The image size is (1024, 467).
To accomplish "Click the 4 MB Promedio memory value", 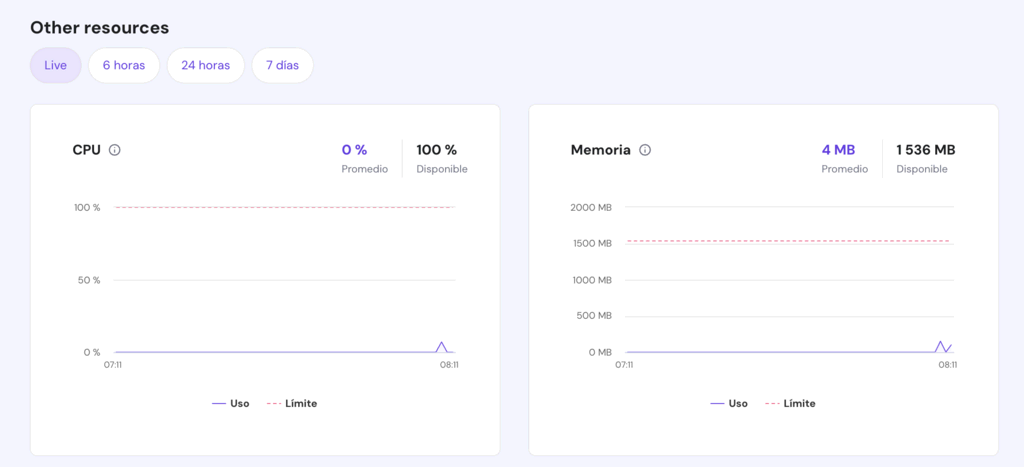I will (838, 150).
